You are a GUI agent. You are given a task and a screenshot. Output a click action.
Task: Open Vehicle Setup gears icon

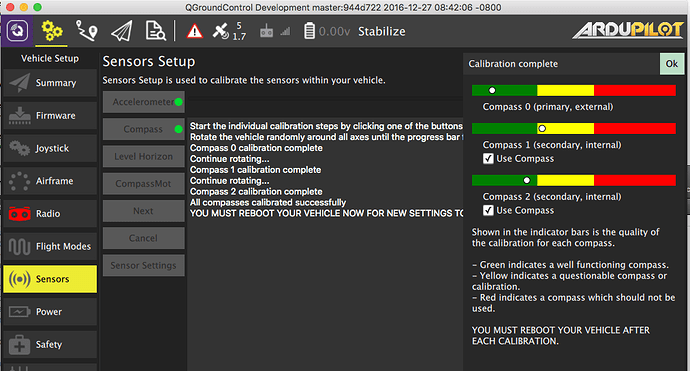(51, 31)
